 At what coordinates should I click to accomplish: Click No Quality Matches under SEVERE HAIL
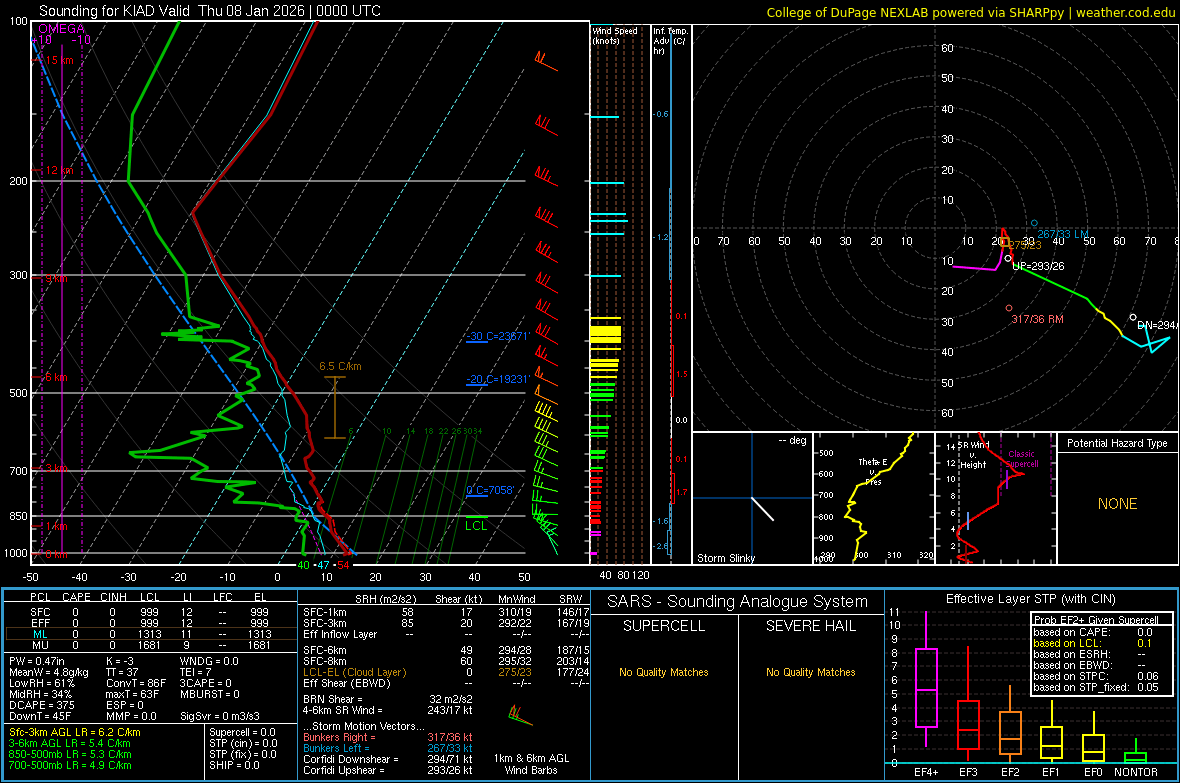click(810, 672)
